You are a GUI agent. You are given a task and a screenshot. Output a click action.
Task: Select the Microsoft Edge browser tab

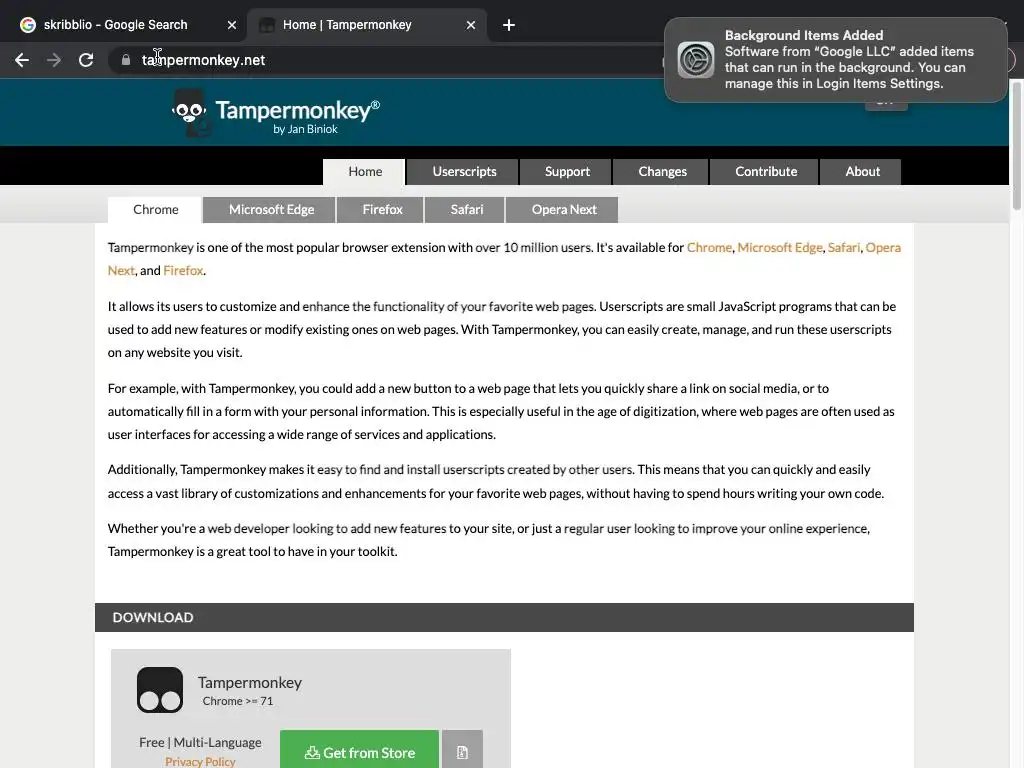271,210
